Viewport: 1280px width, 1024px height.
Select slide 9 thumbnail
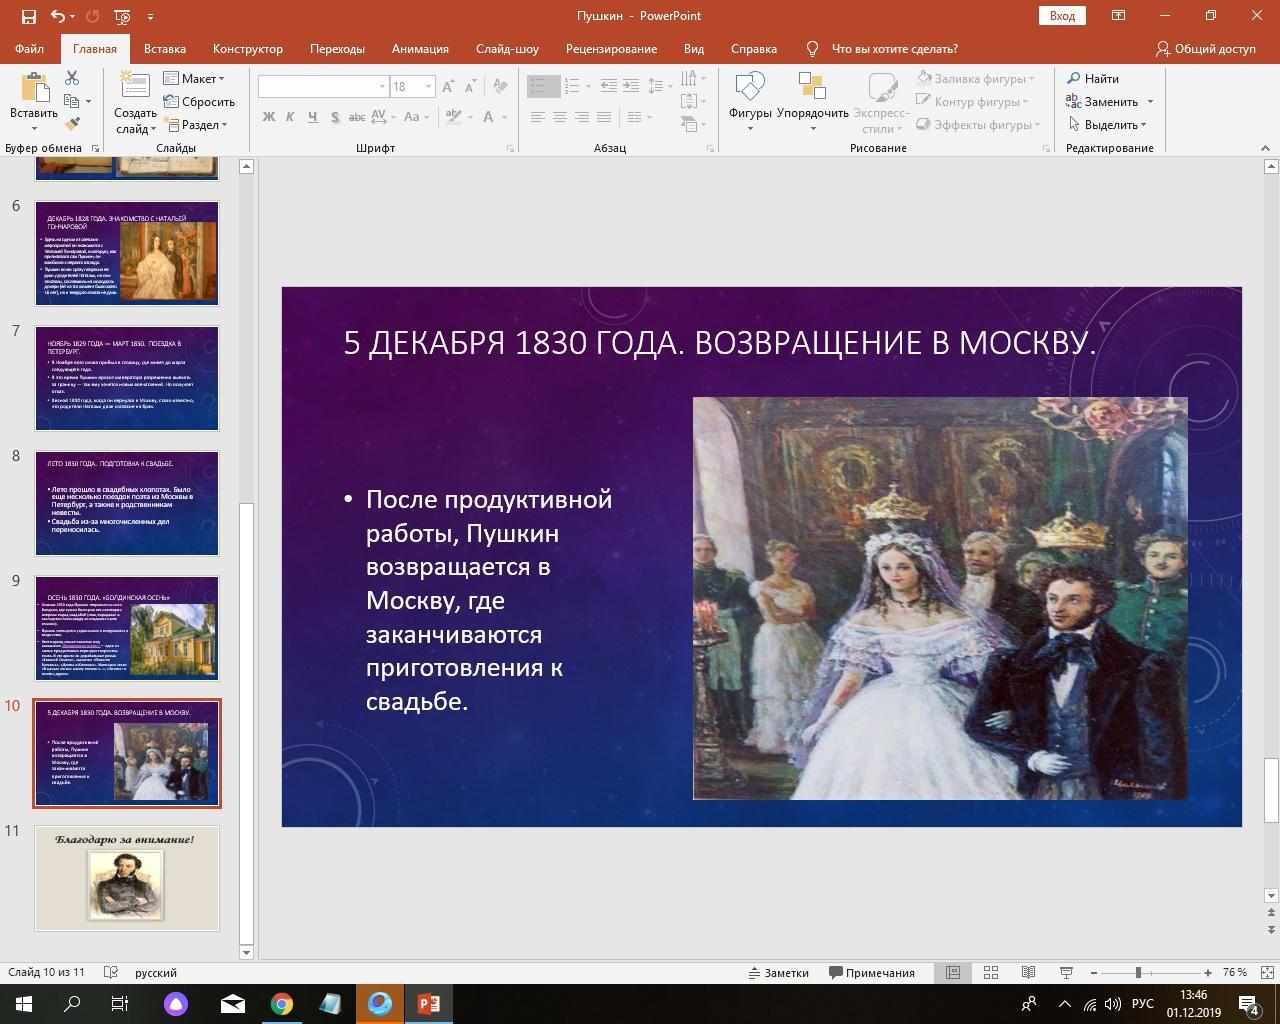[127, 628]
